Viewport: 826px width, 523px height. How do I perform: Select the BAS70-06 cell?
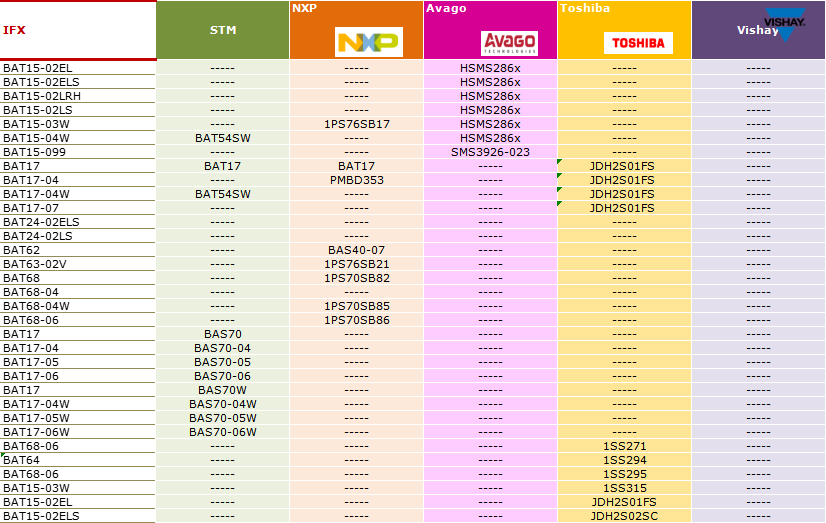[222, 376]
